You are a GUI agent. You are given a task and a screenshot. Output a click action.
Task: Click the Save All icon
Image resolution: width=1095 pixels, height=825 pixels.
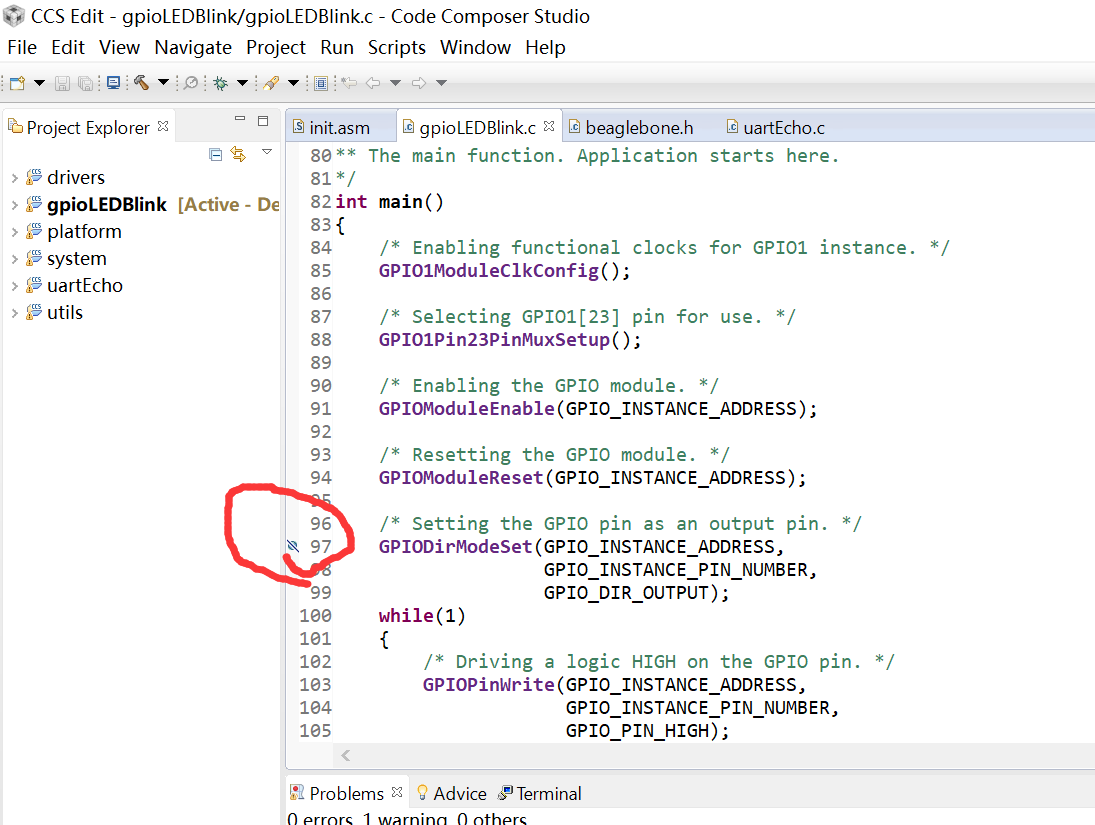tap(85, 83)
